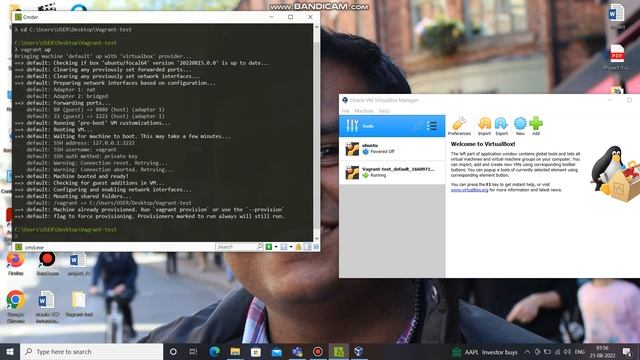This screenshot has height=360, width=640.
Task: Open Microsoft Edge from the taskbar
Action: click(215, 351)
